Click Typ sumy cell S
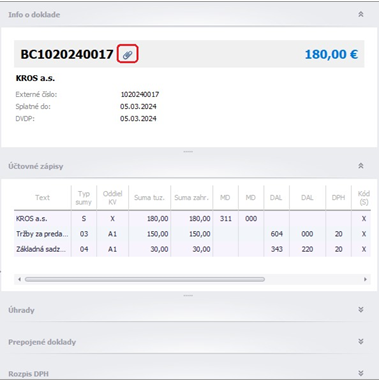This screenshot has width=379, height=380. [84, 219]
